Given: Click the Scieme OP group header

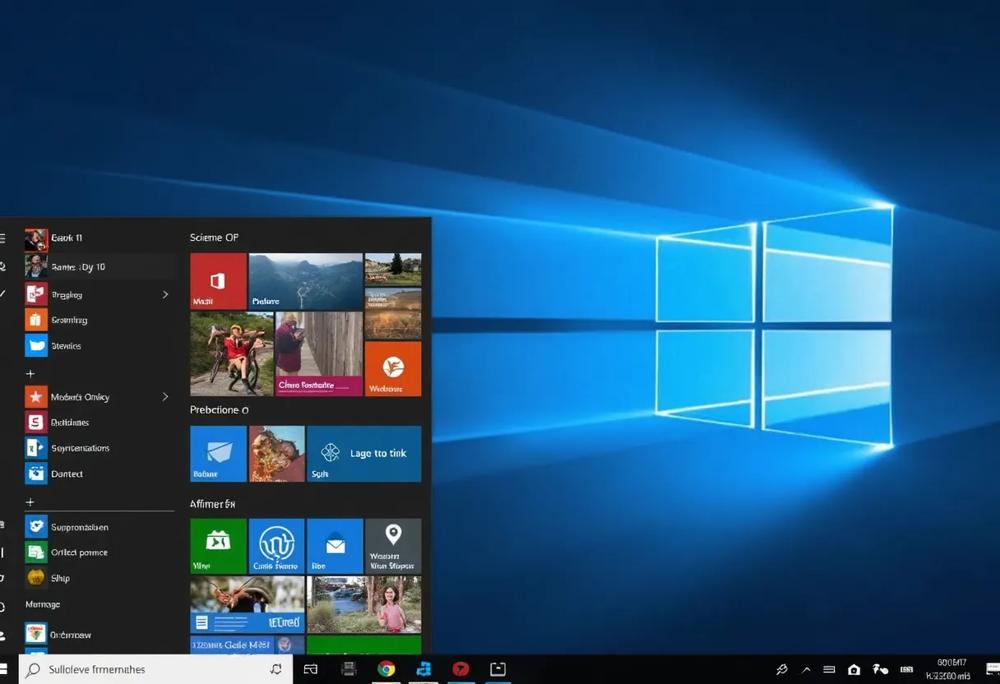Looking at the screenshot, I should pos(214,237).
